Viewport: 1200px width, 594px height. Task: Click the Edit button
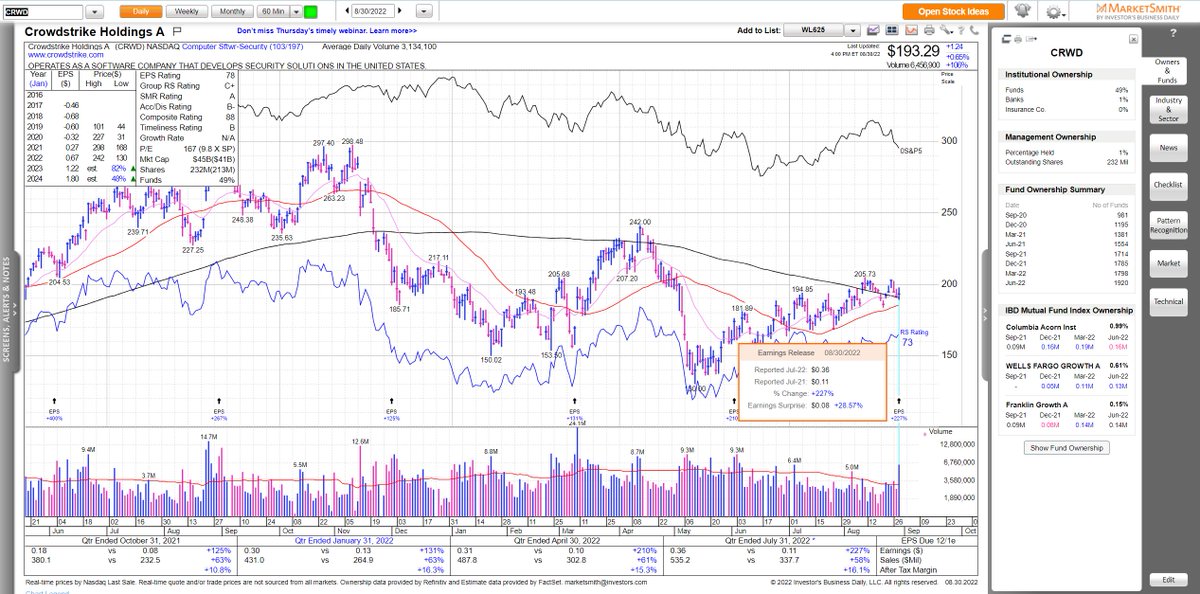[1167, 579]
